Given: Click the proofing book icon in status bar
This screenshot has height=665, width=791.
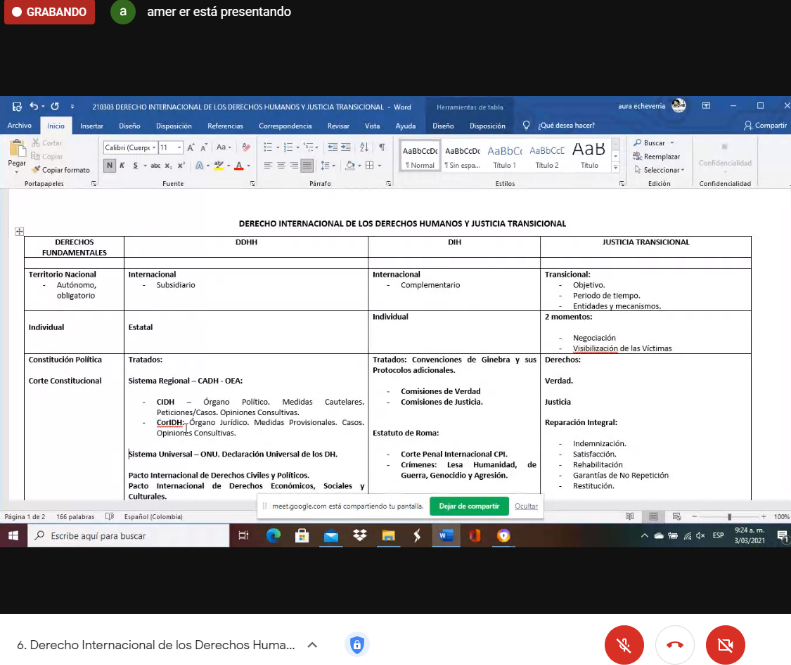Looking at the screenshot, I should coord(109,516).
